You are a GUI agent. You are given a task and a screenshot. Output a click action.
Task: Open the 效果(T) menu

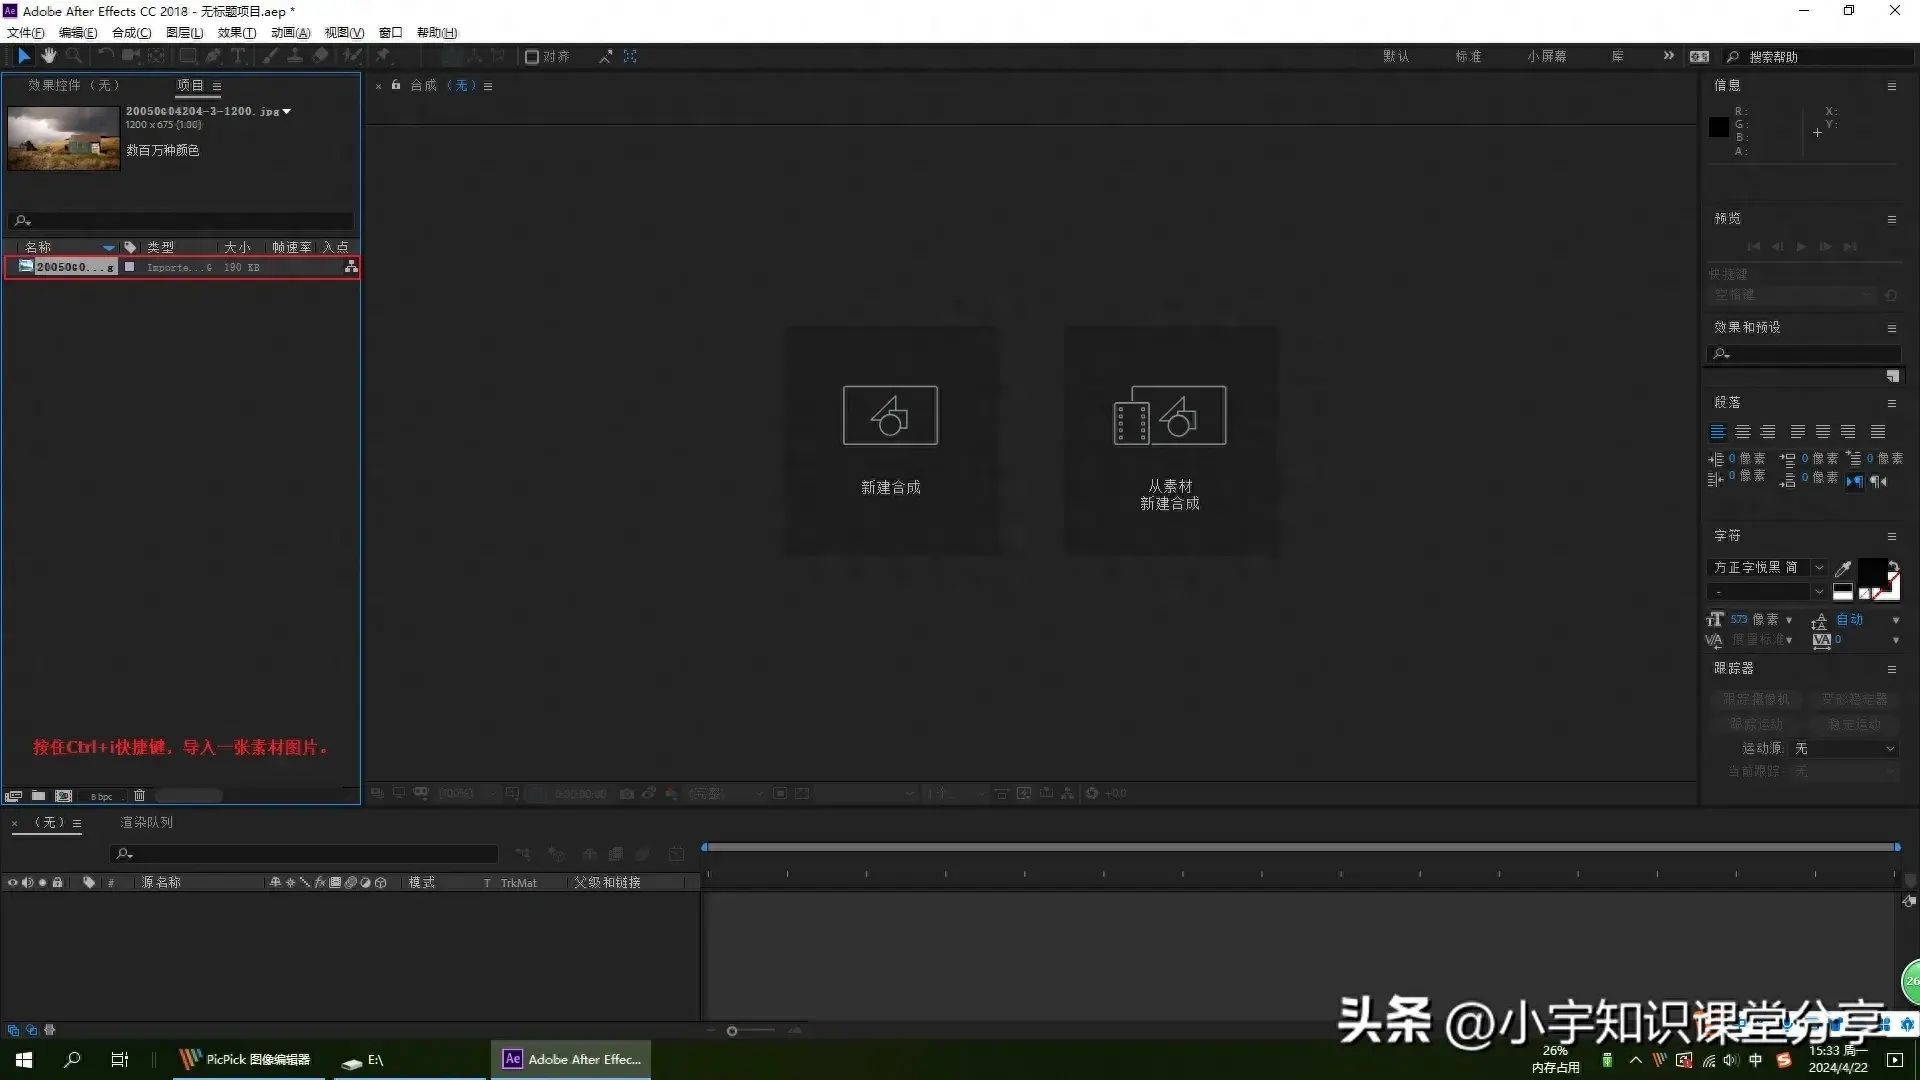pos(237,33)
